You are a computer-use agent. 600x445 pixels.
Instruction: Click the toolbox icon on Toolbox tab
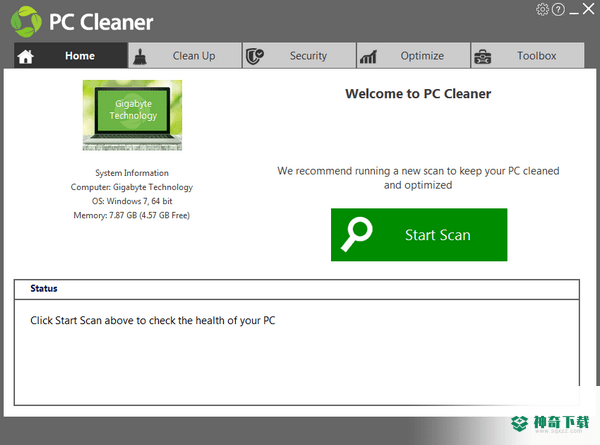[x=483, y=57]
